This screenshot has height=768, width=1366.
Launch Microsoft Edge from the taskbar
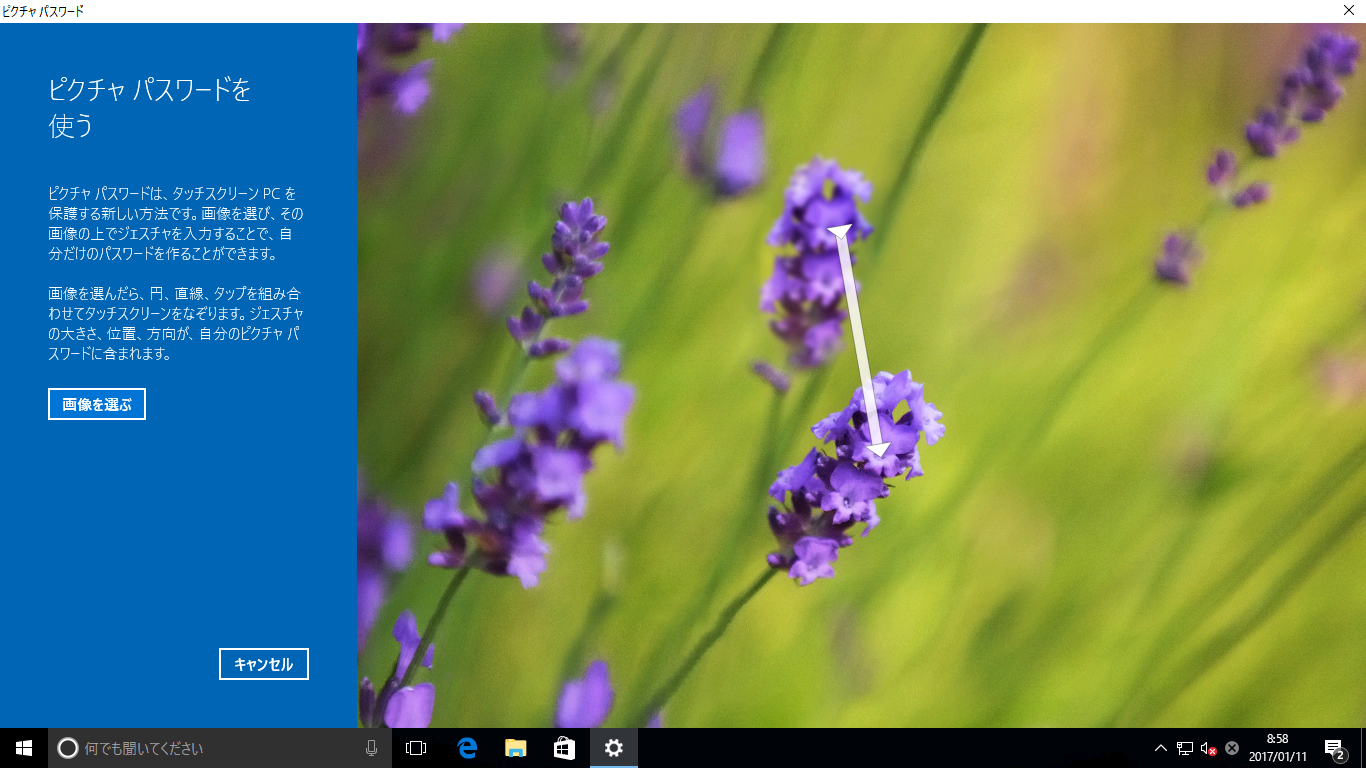(466, 748)
